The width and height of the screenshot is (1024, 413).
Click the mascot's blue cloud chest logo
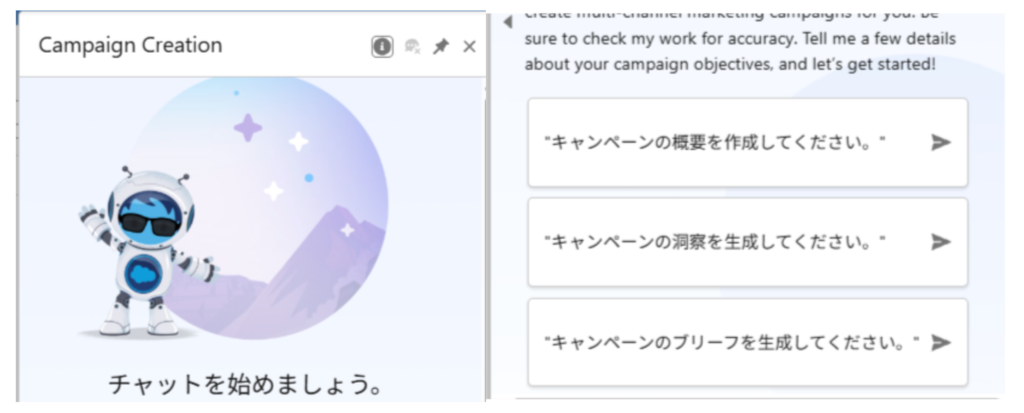pos(144,274)
